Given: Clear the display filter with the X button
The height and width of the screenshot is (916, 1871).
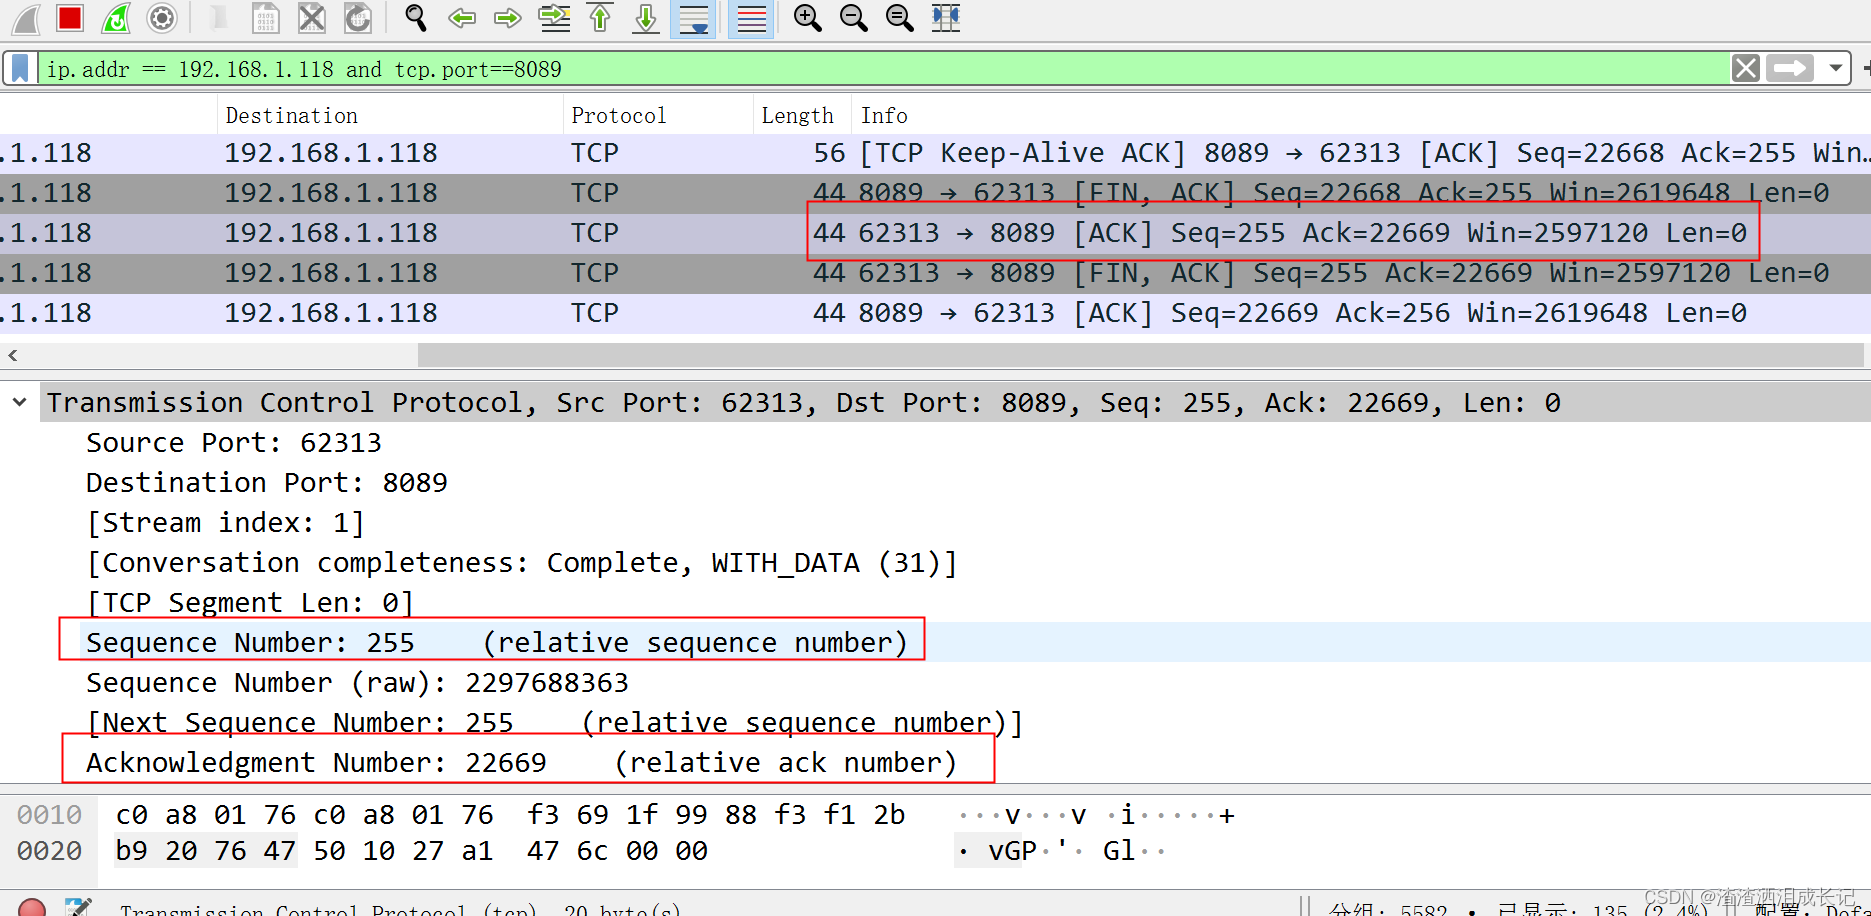Looking at the screenshot, I should point(1746,69).
